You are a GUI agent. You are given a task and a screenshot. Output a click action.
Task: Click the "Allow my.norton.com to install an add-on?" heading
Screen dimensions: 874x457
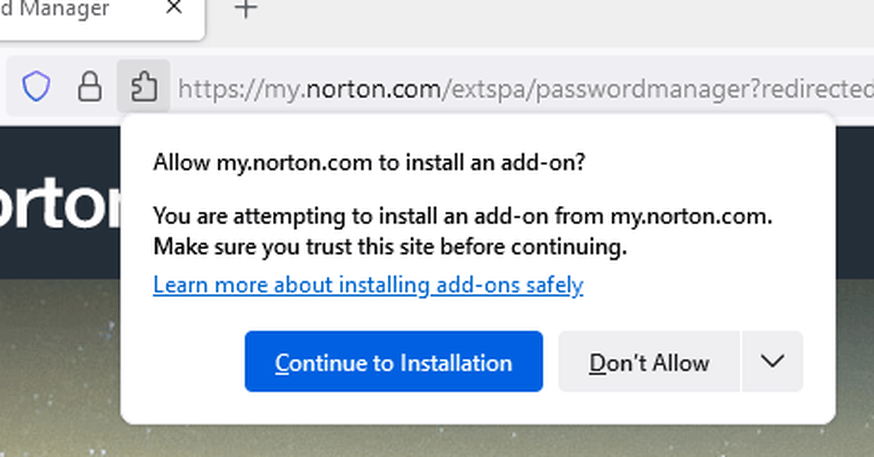click(368, 163)
